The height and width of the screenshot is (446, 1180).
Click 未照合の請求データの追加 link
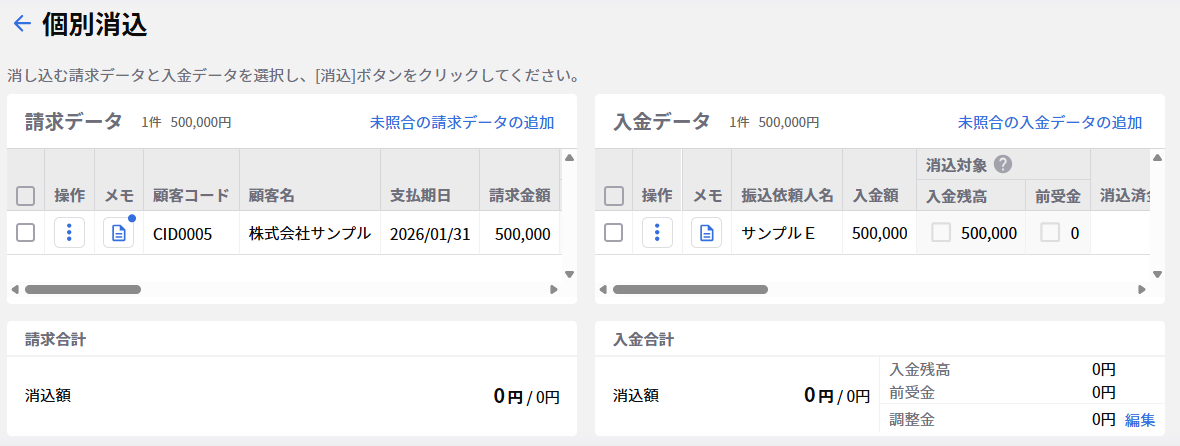pyautogui.click(x=461, y=123)
